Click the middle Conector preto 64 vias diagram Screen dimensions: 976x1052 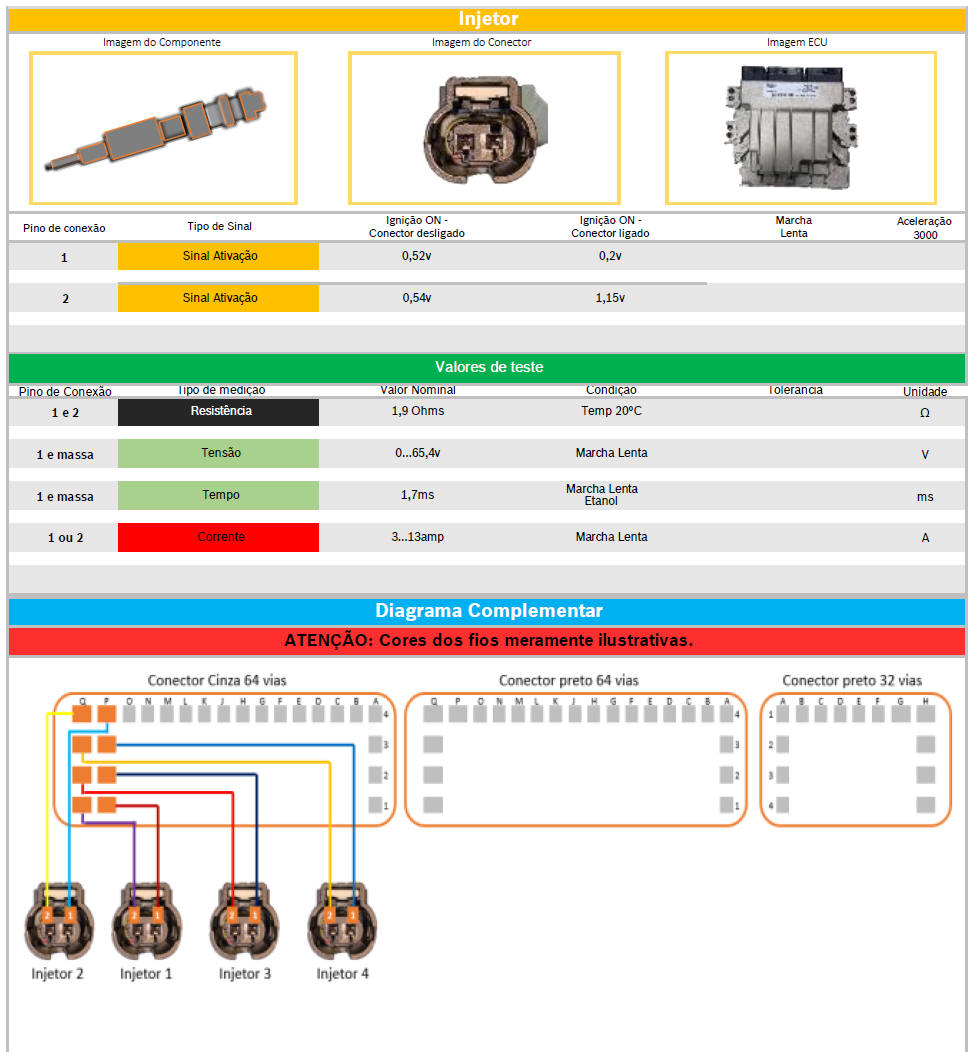575,760
